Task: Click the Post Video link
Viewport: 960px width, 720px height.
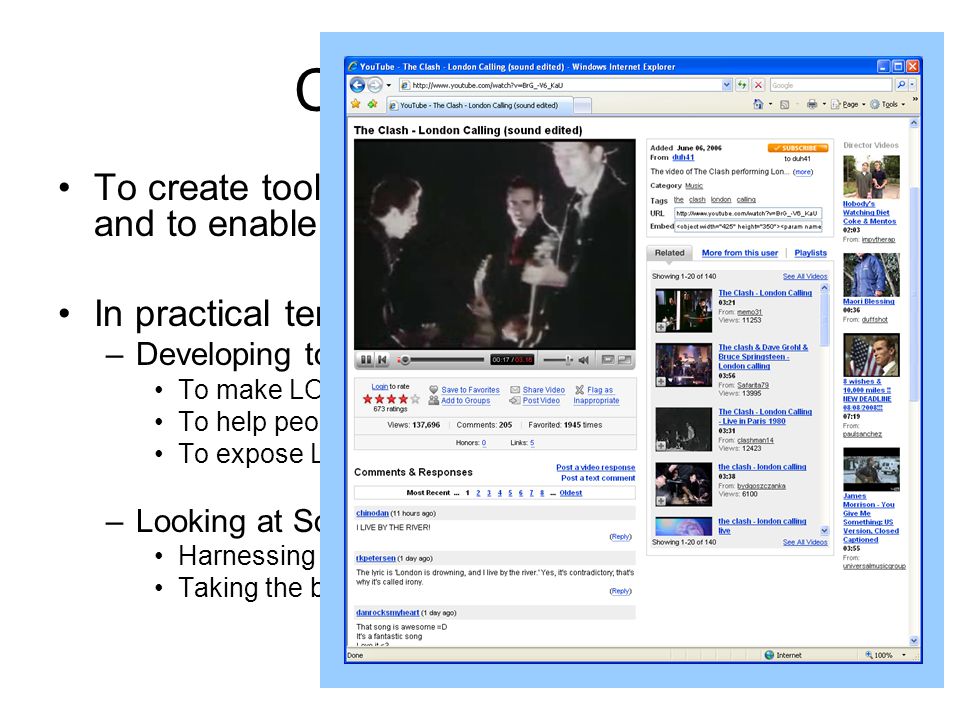Action: [541, 401]
